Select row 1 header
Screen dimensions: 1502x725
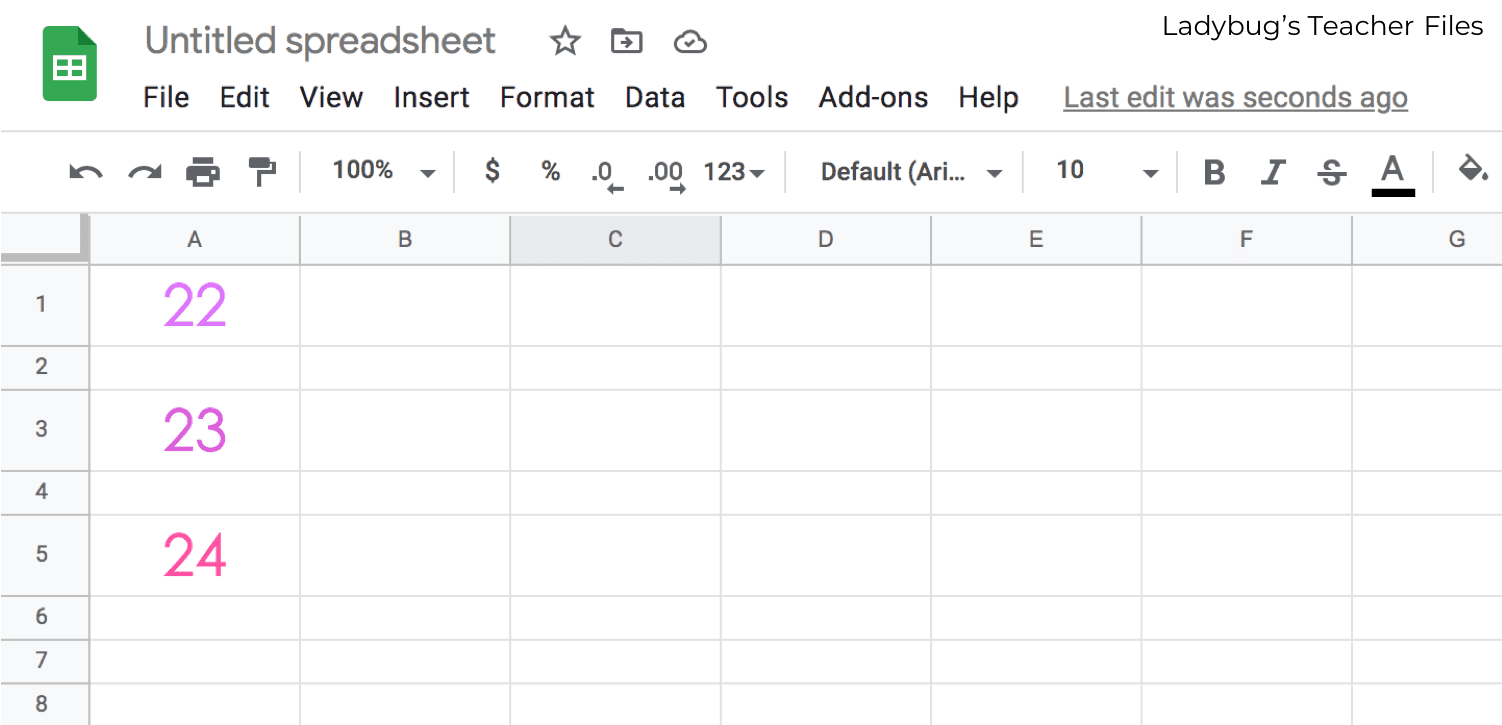click(44, 305)
